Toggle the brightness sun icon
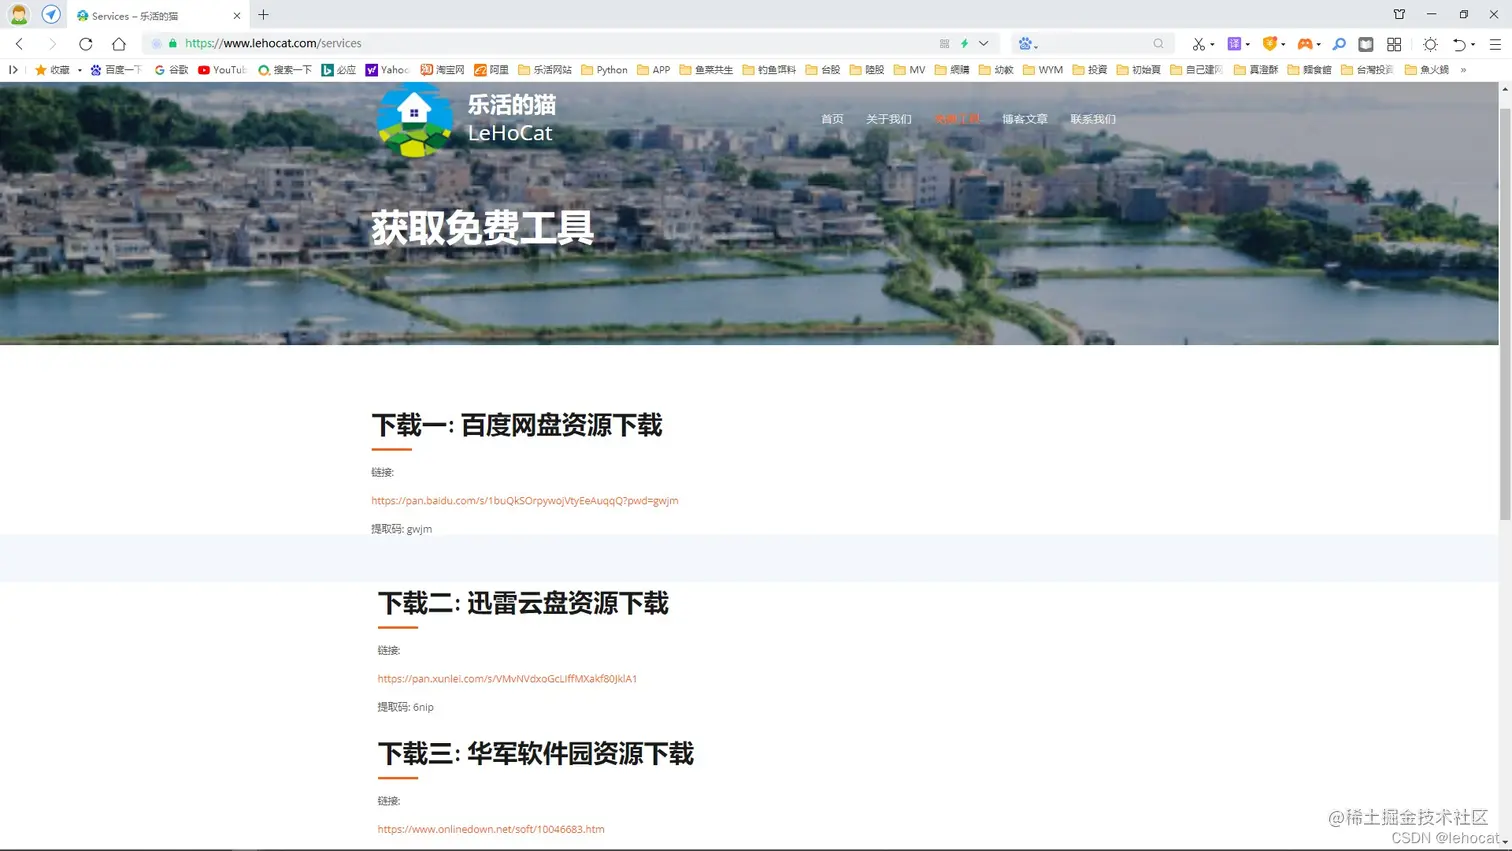Viewport: 1512px width, 851px height. click(x=1431, y=44)
